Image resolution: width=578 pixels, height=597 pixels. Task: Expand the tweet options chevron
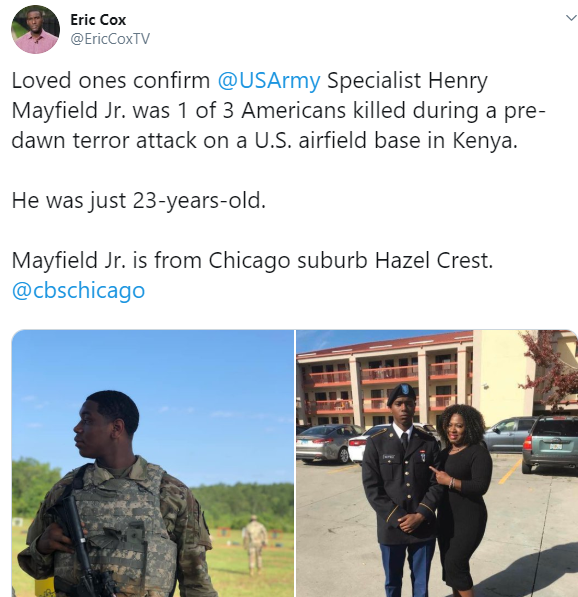point(571,18)
